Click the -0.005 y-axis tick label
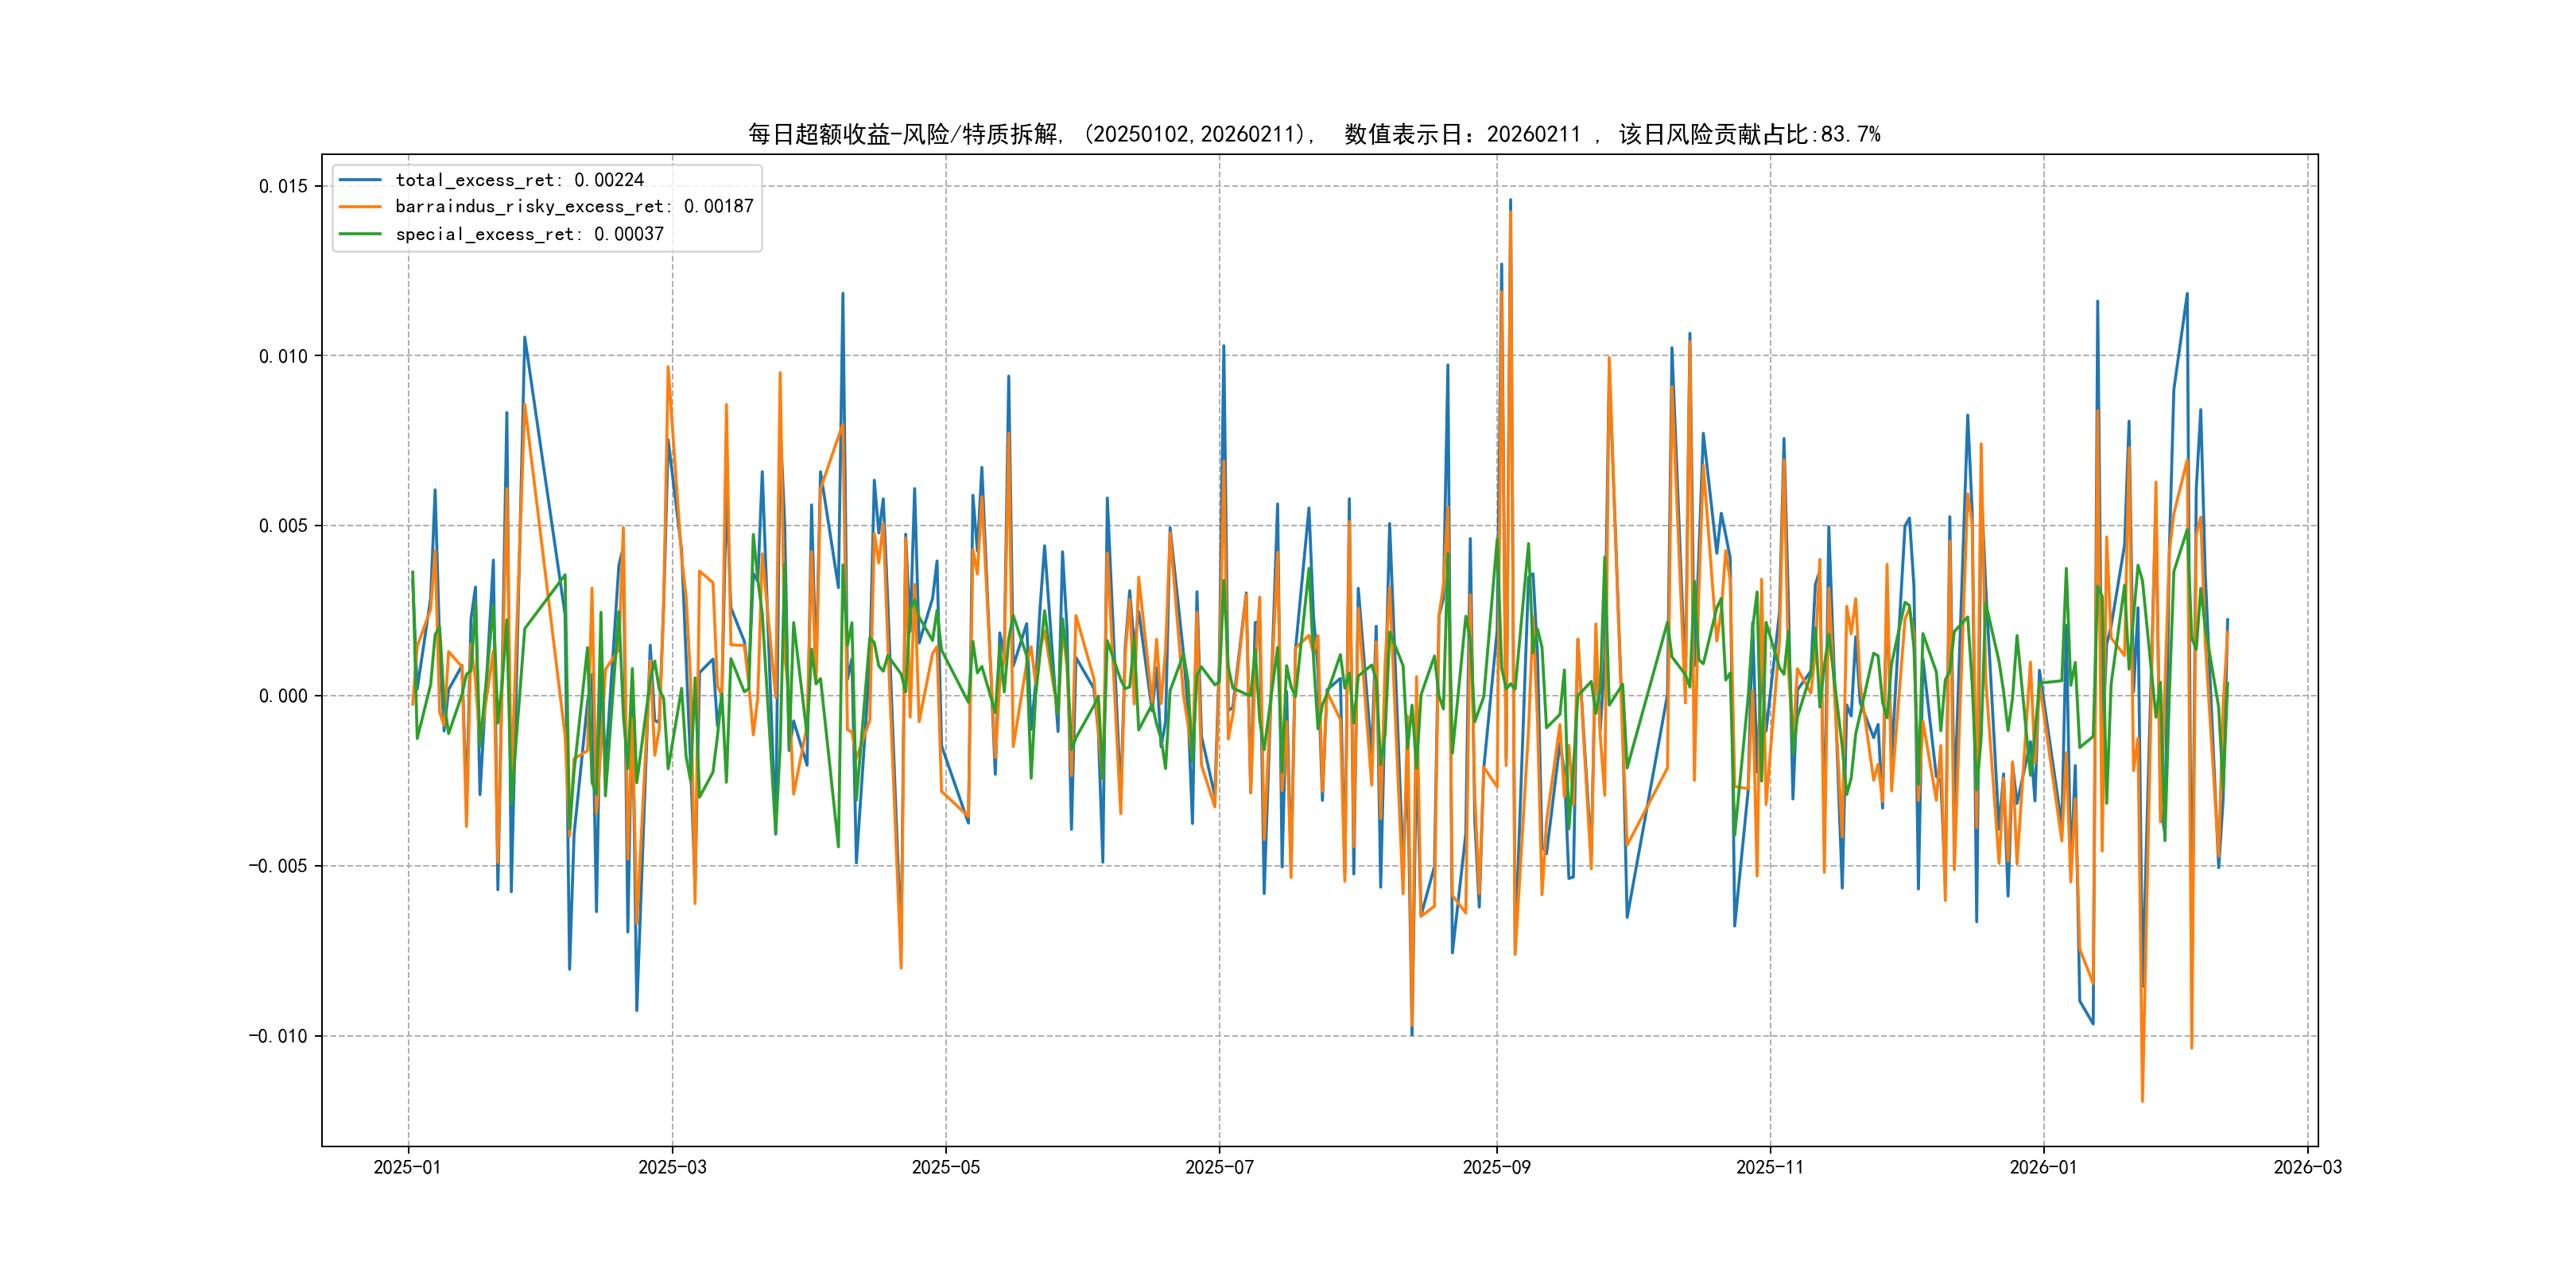The width and height of the screenshot is (2576, 1288). click(278, 866)
